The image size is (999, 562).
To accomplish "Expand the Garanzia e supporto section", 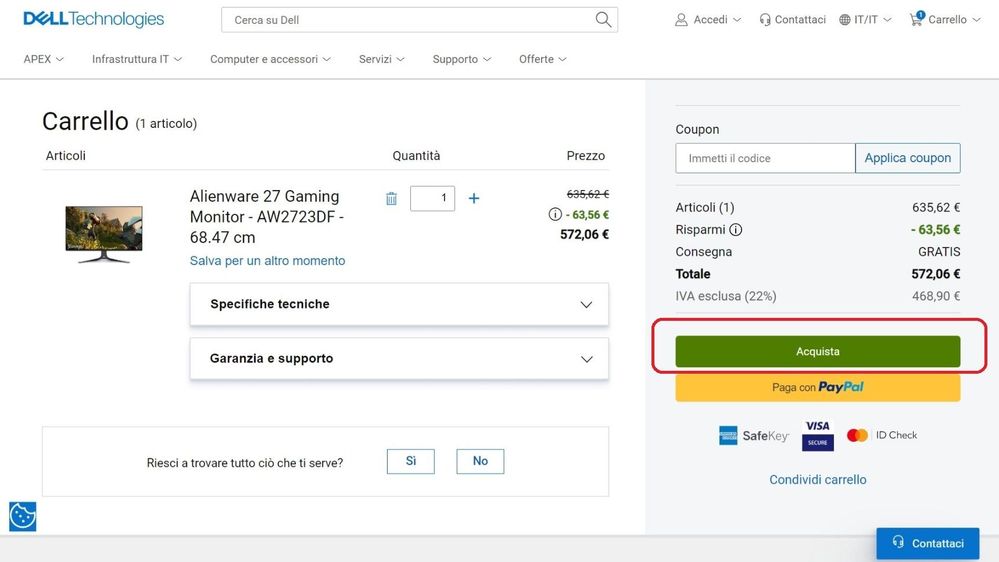I will (399, 358).
